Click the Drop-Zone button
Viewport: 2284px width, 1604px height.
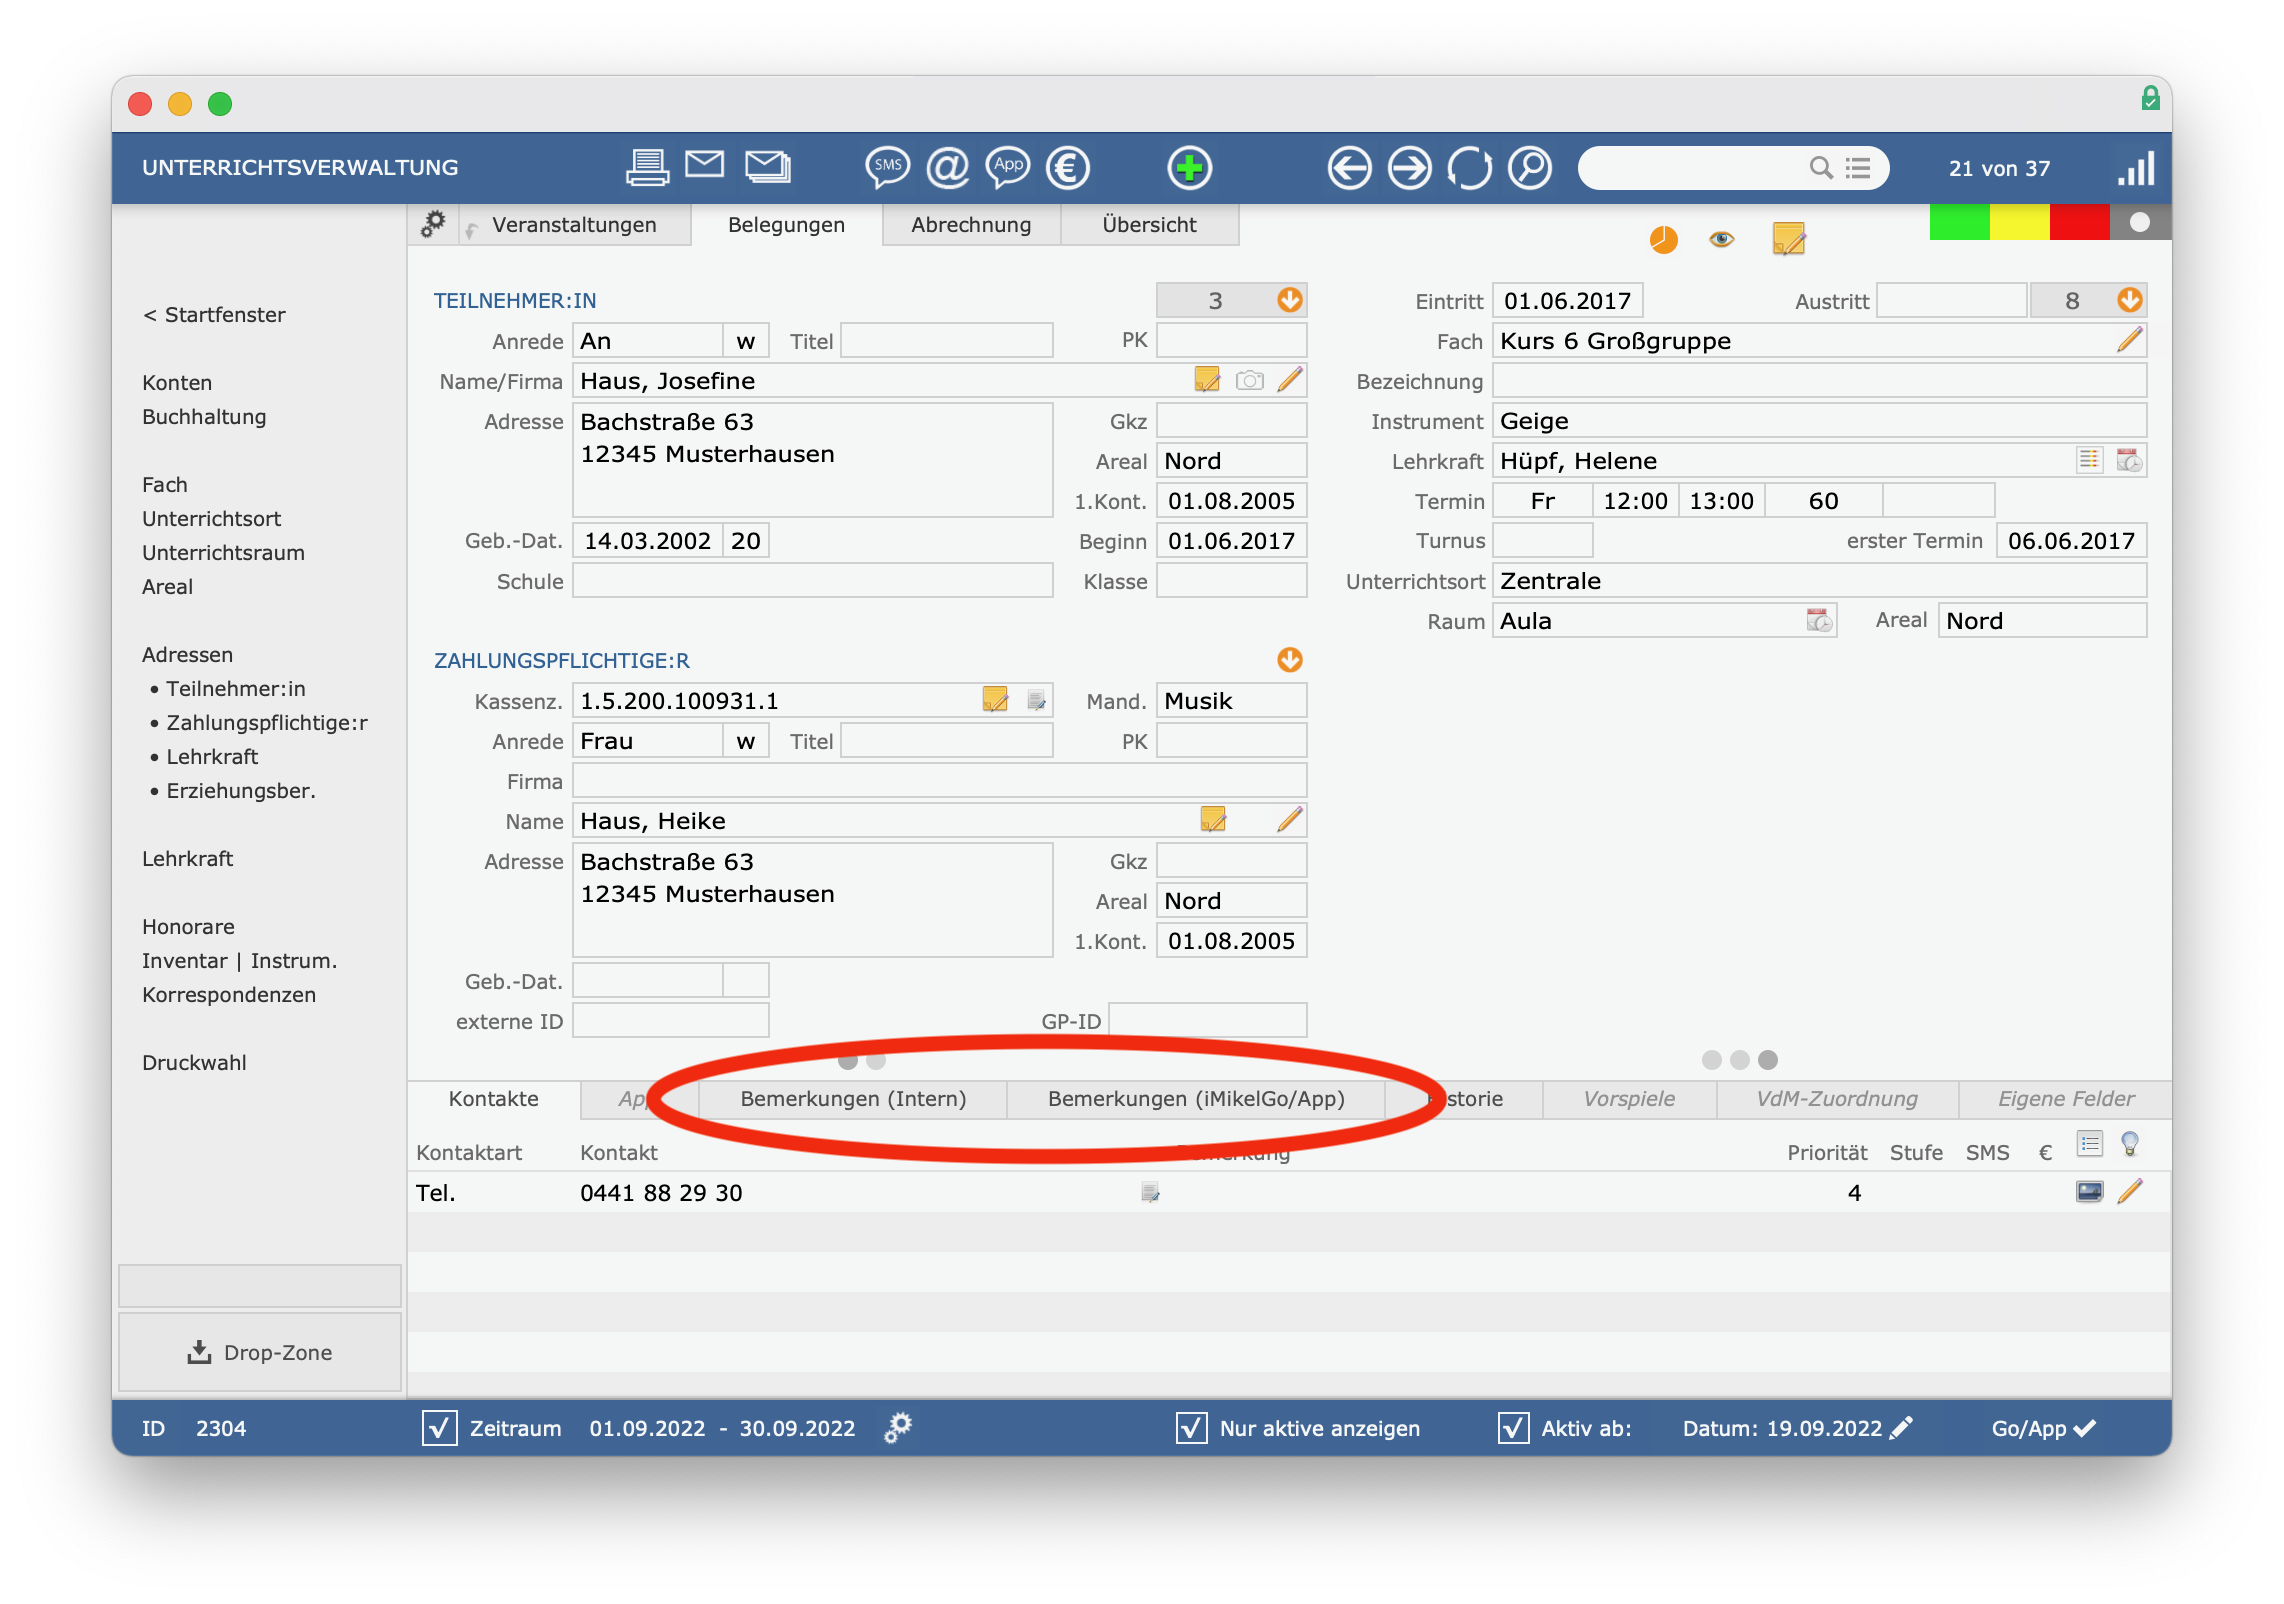tap(260, 1352)
